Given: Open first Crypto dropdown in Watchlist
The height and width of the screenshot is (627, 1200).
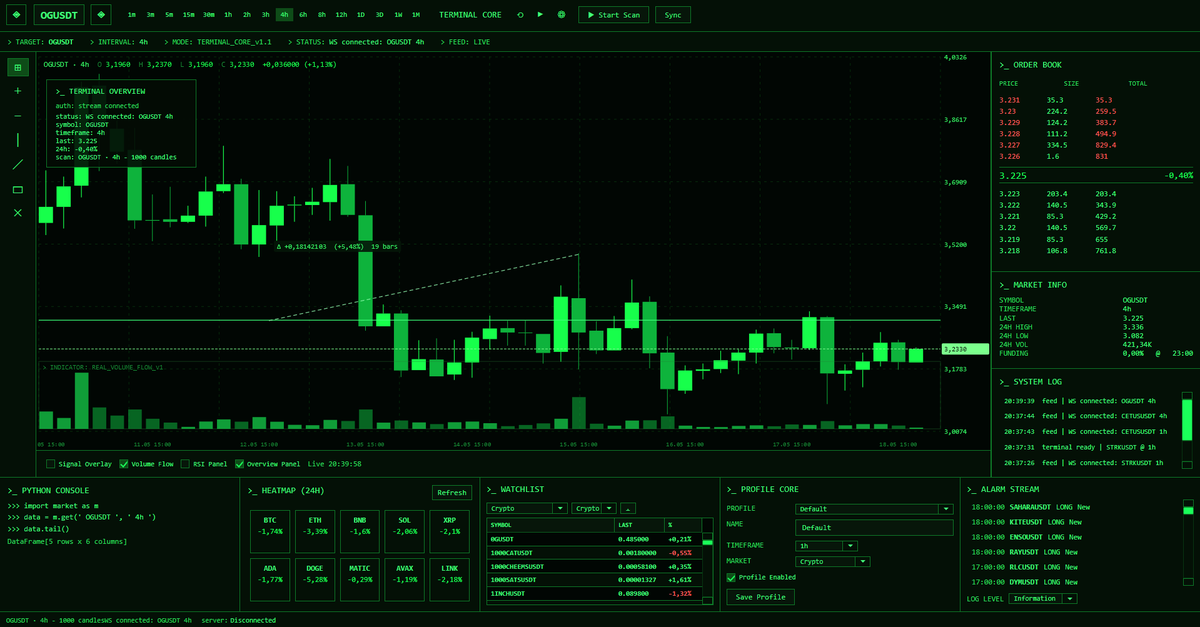Looking at the screenshot, I should point(528,508).
